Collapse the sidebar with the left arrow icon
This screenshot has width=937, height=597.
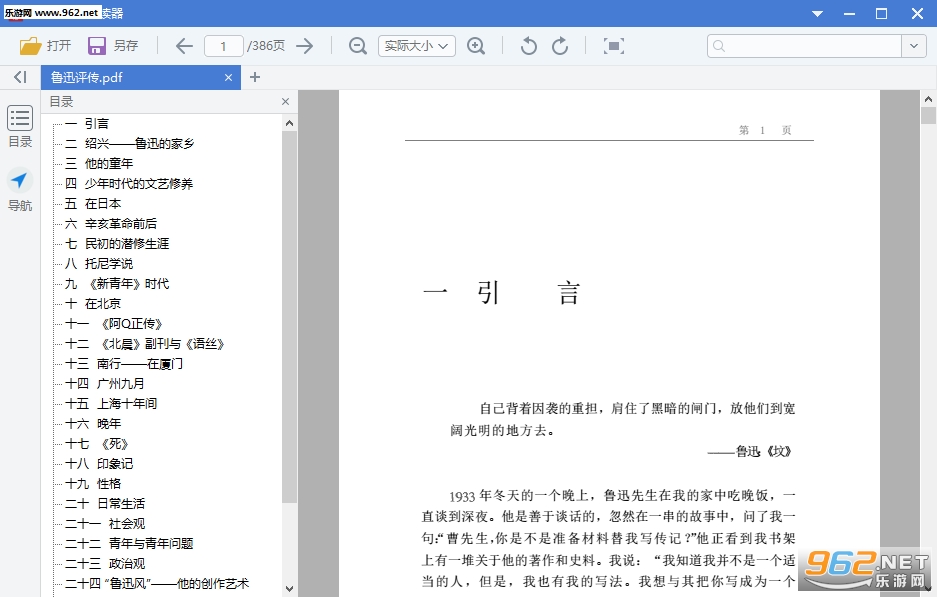pos(20,77)
